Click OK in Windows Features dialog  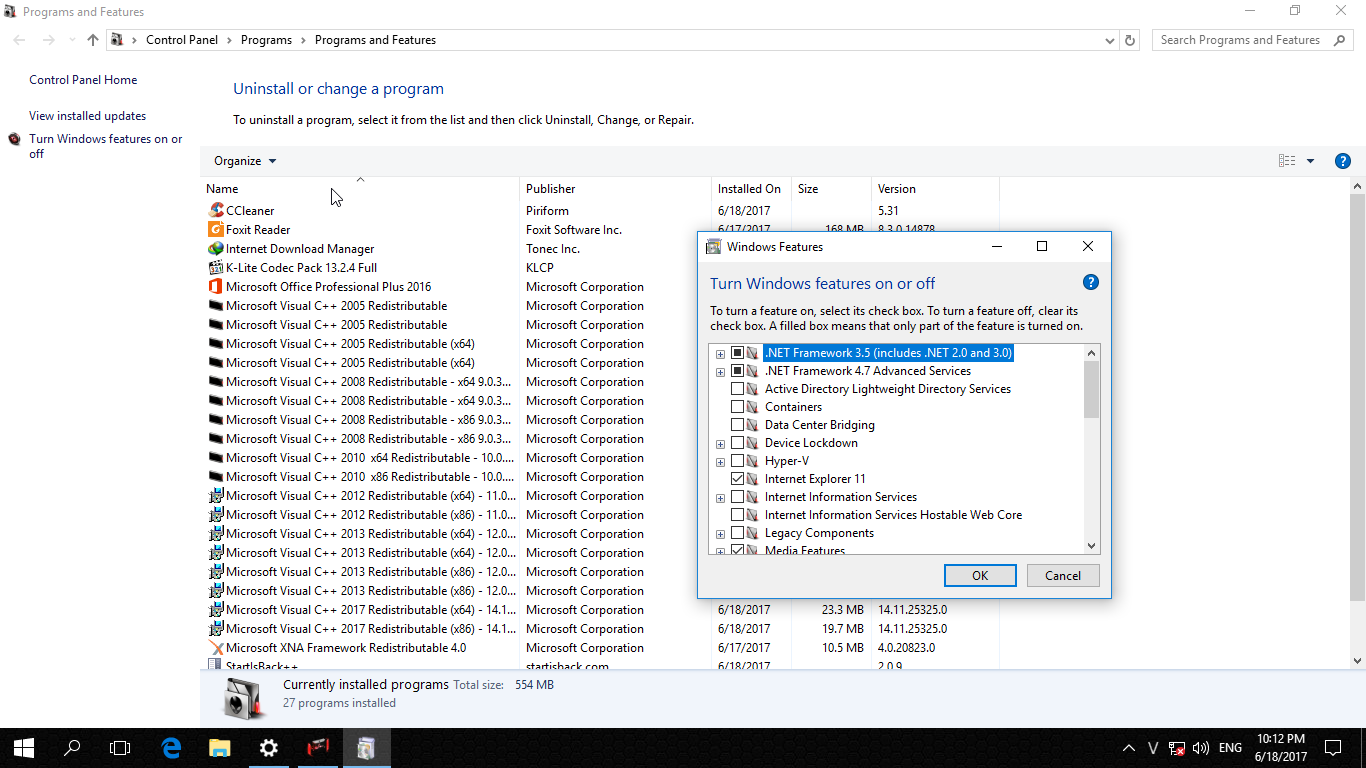[980, 575]
